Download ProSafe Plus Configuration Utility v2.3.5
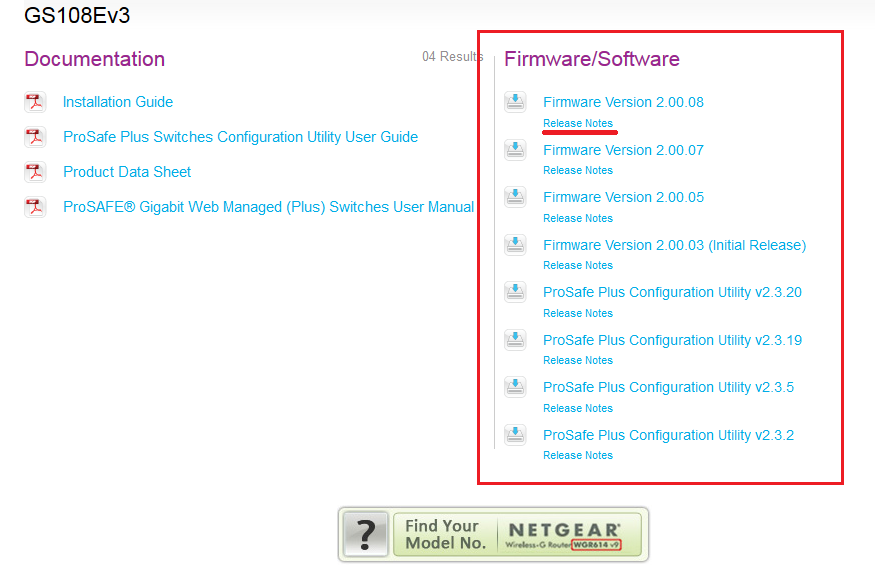 click(x=669, y=387)
